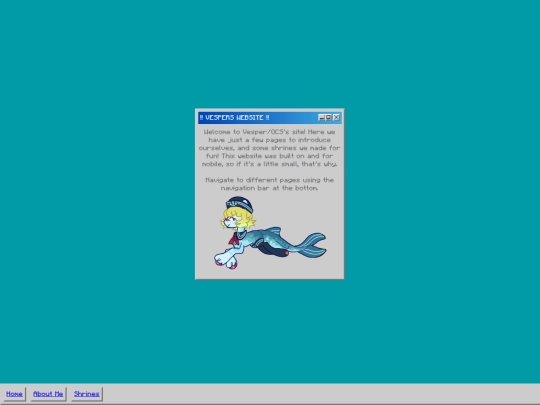Go to the About Me page
Viewport: 540px width, 405px height.
pos(48,394)
